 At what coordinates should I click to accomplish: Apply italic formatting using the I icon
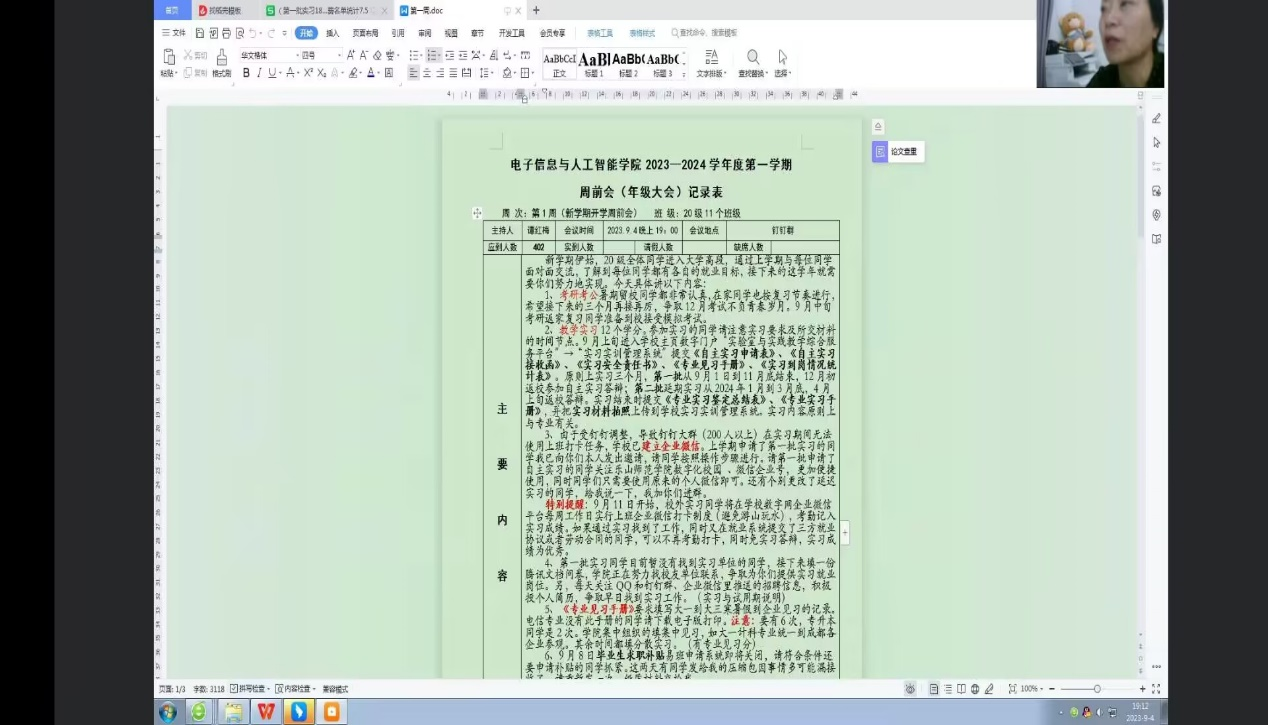[259, 73]
